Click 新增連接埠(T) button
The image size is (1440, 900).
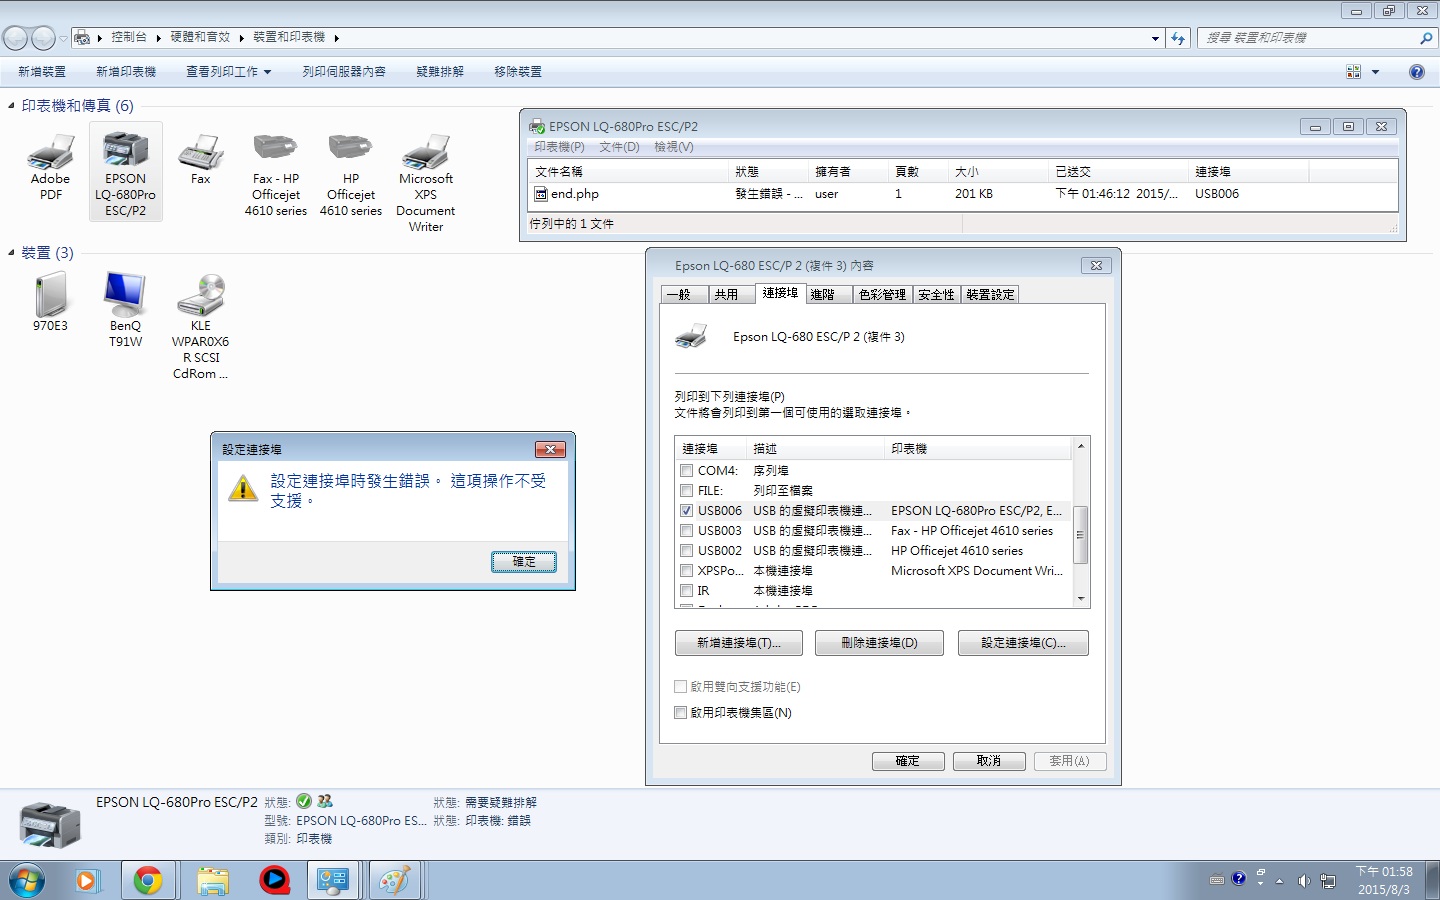[738, 643]
